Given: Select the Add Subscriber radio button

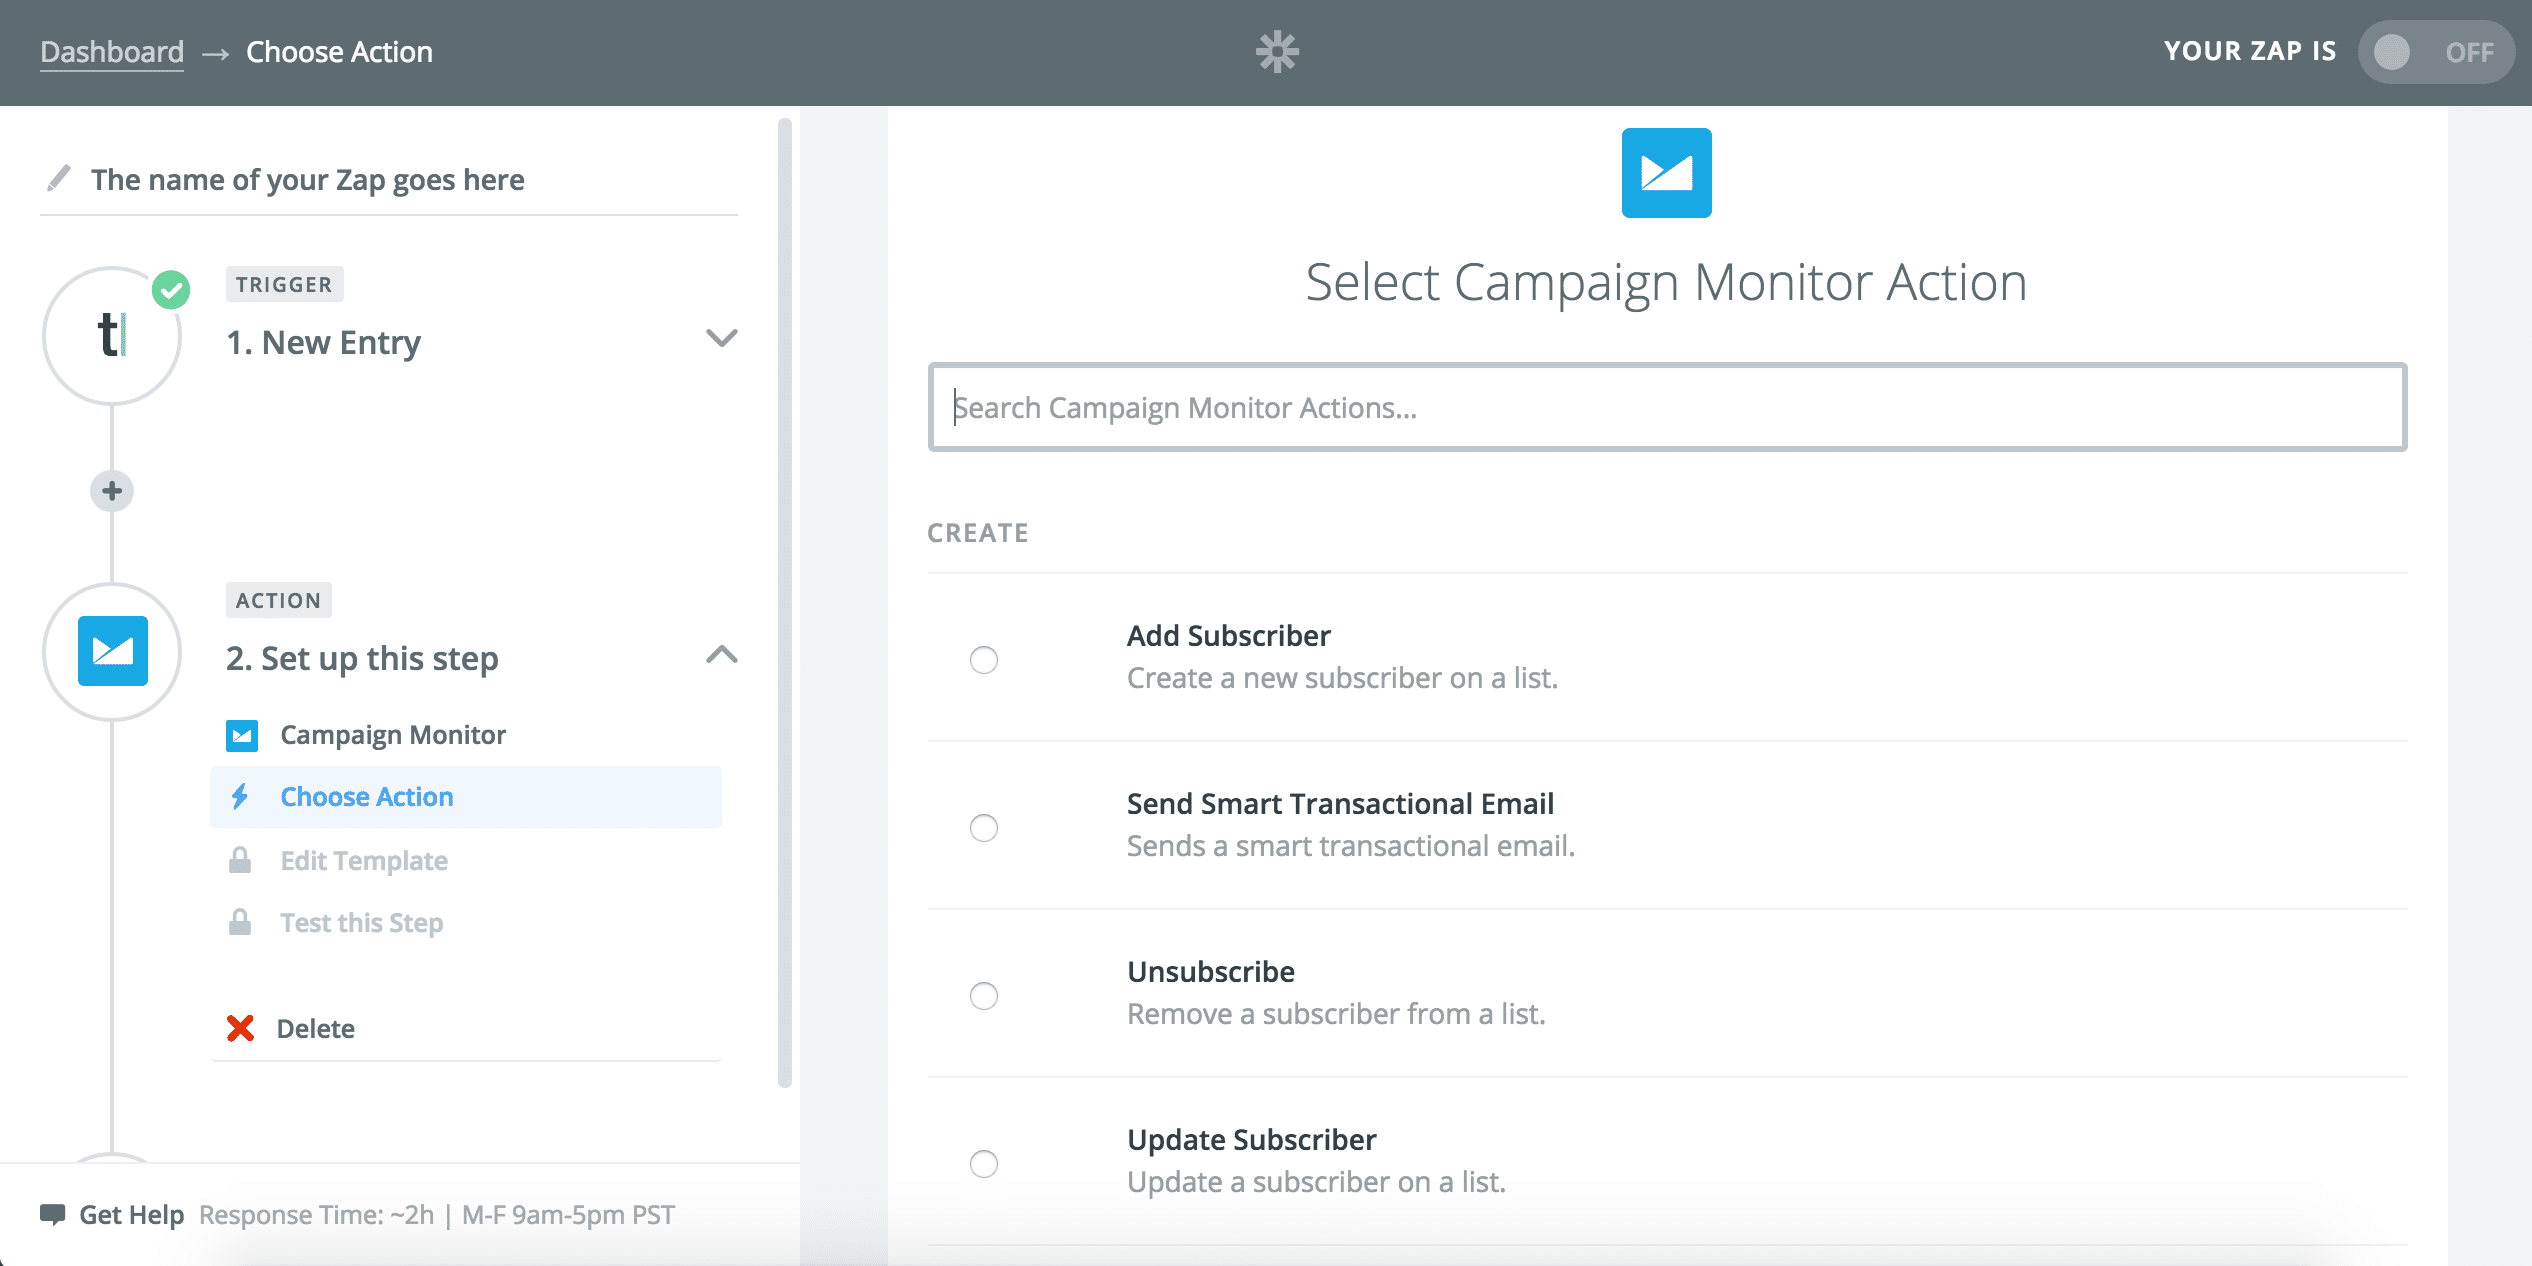Looking at the screenshot, I should click(x=984, y=660).
